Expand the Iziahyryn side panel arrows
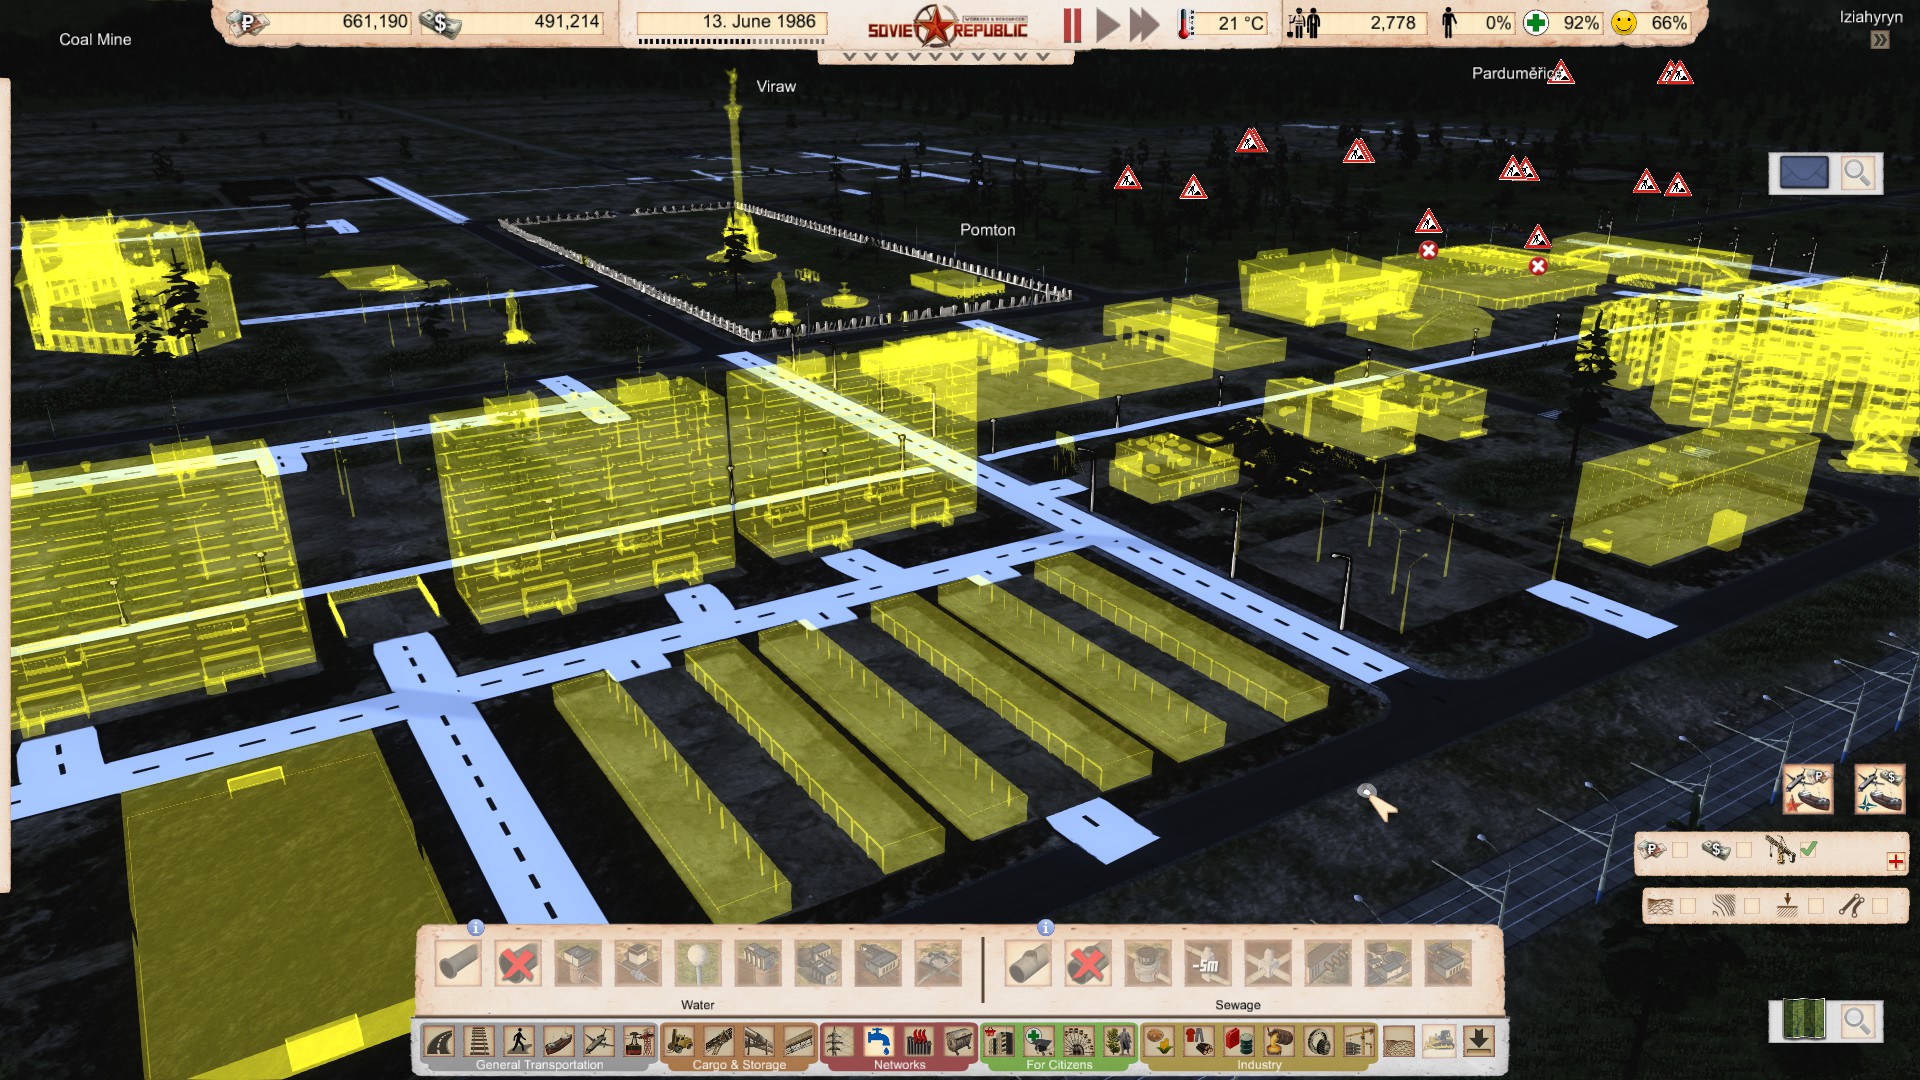 click(1880, 40)
